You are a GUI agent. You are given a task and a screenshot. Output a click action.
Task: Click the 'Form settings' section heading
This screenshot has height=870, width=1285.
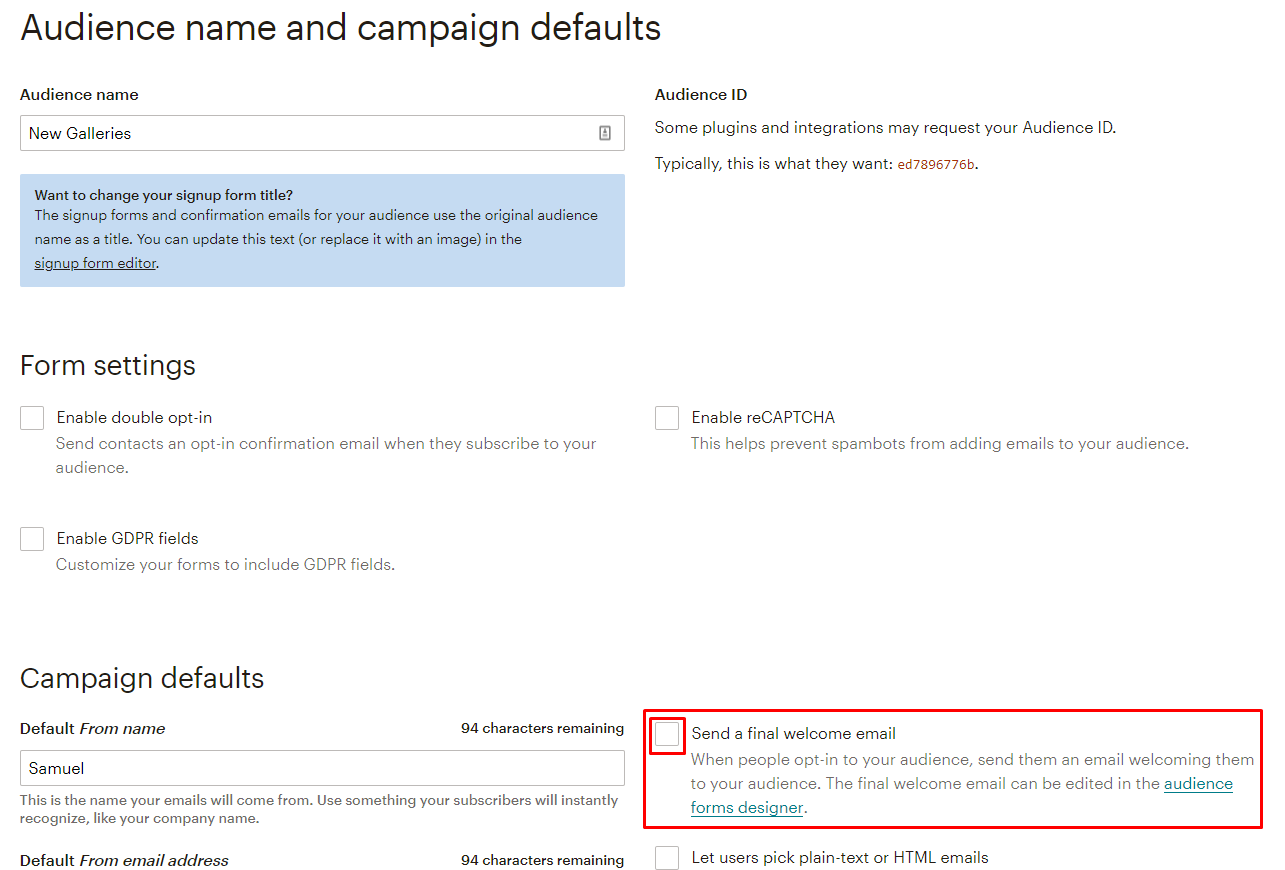tap(107, 365)
